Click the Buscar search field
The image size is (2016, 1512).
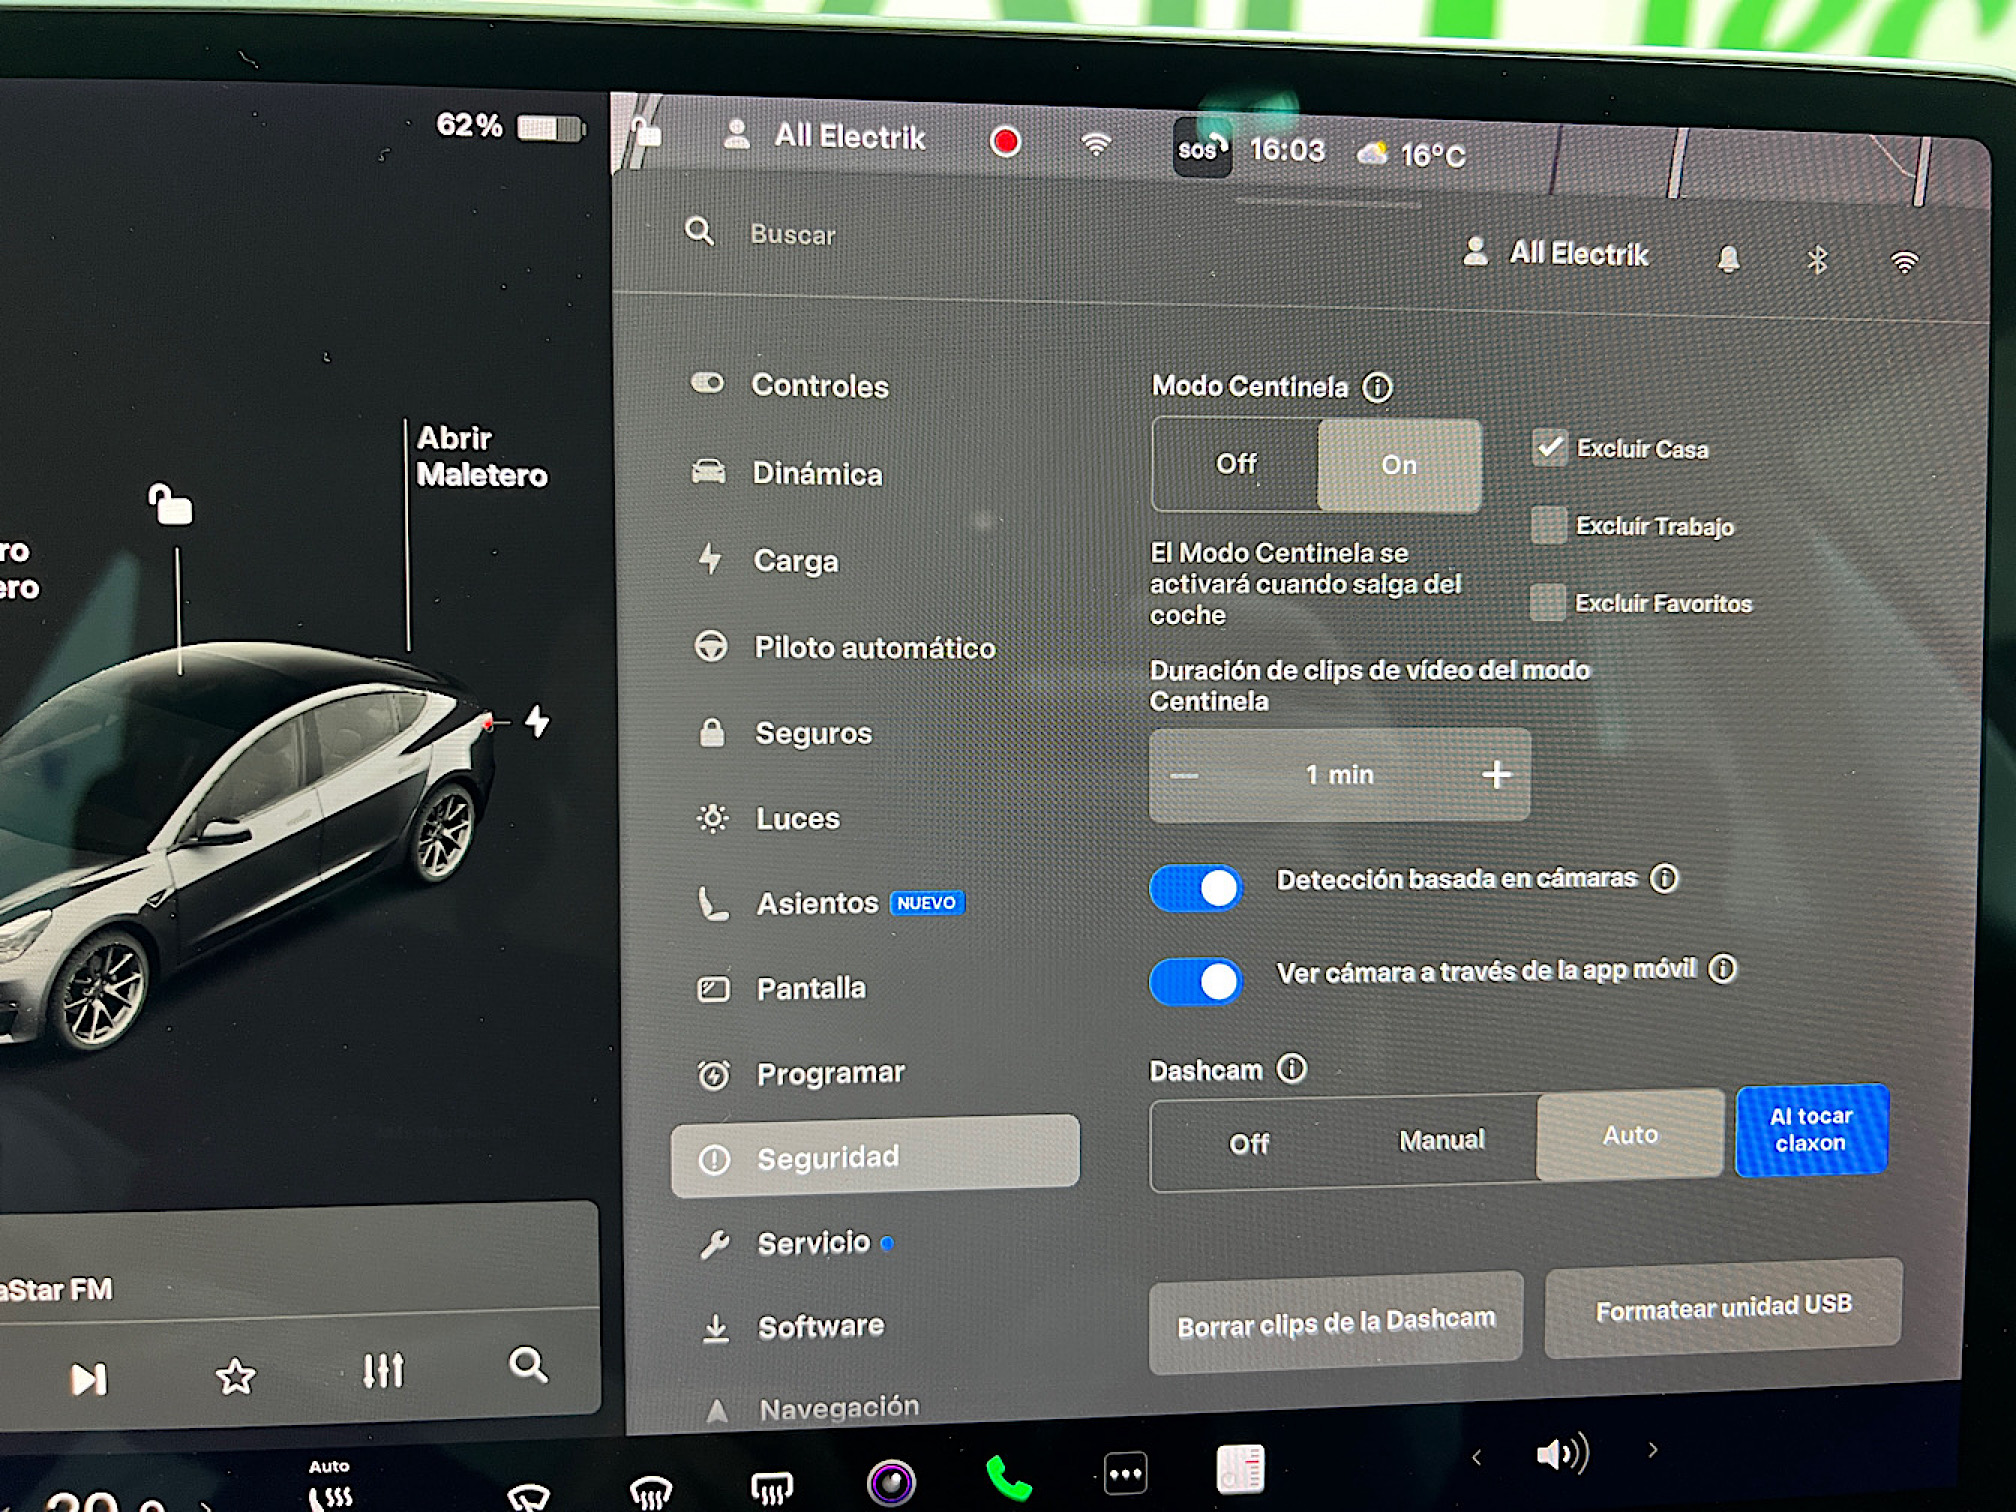793,235
